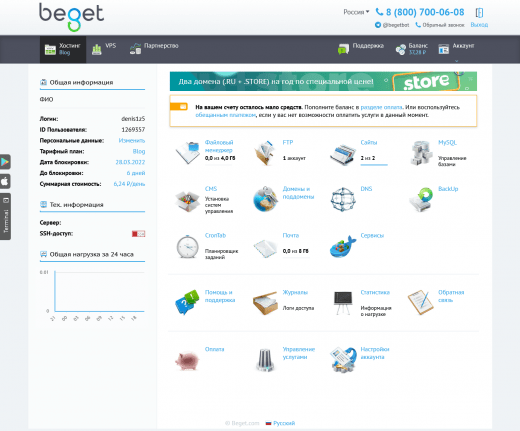Click the 6,24 ₽/день cost link
Viewport: 520px width, 431px height.
tap(129, 184)
